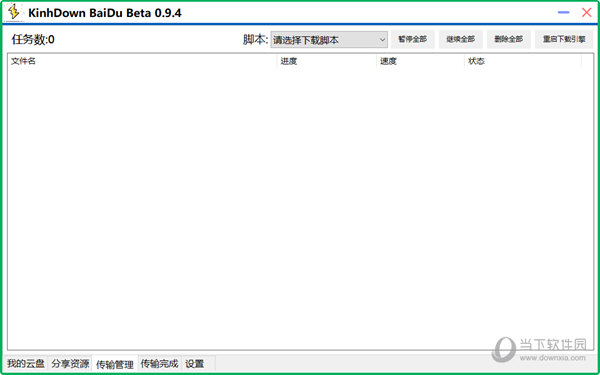This screenshot has height=375, width=600.
Task: Click the 进度 column header
Action: (327, 61)
